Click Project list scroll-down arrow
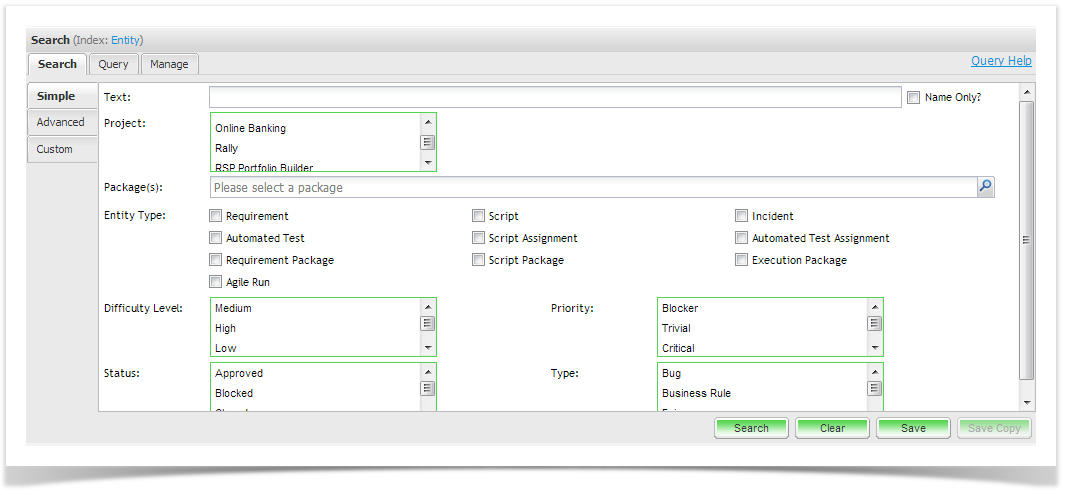Viewport: 1070px width, 495px height. (x=428, y=163)
